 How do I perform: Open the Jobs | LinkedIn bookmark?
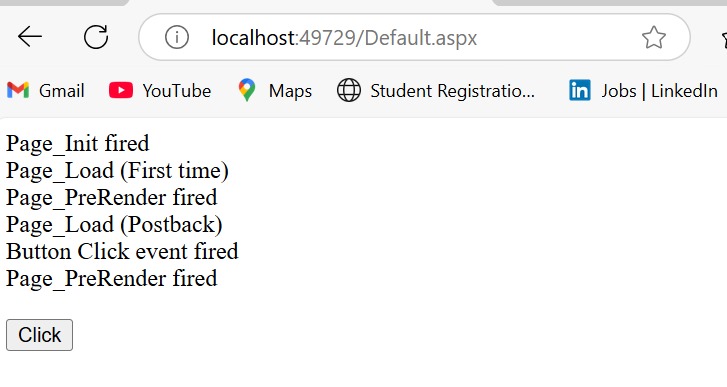point(659,91)
